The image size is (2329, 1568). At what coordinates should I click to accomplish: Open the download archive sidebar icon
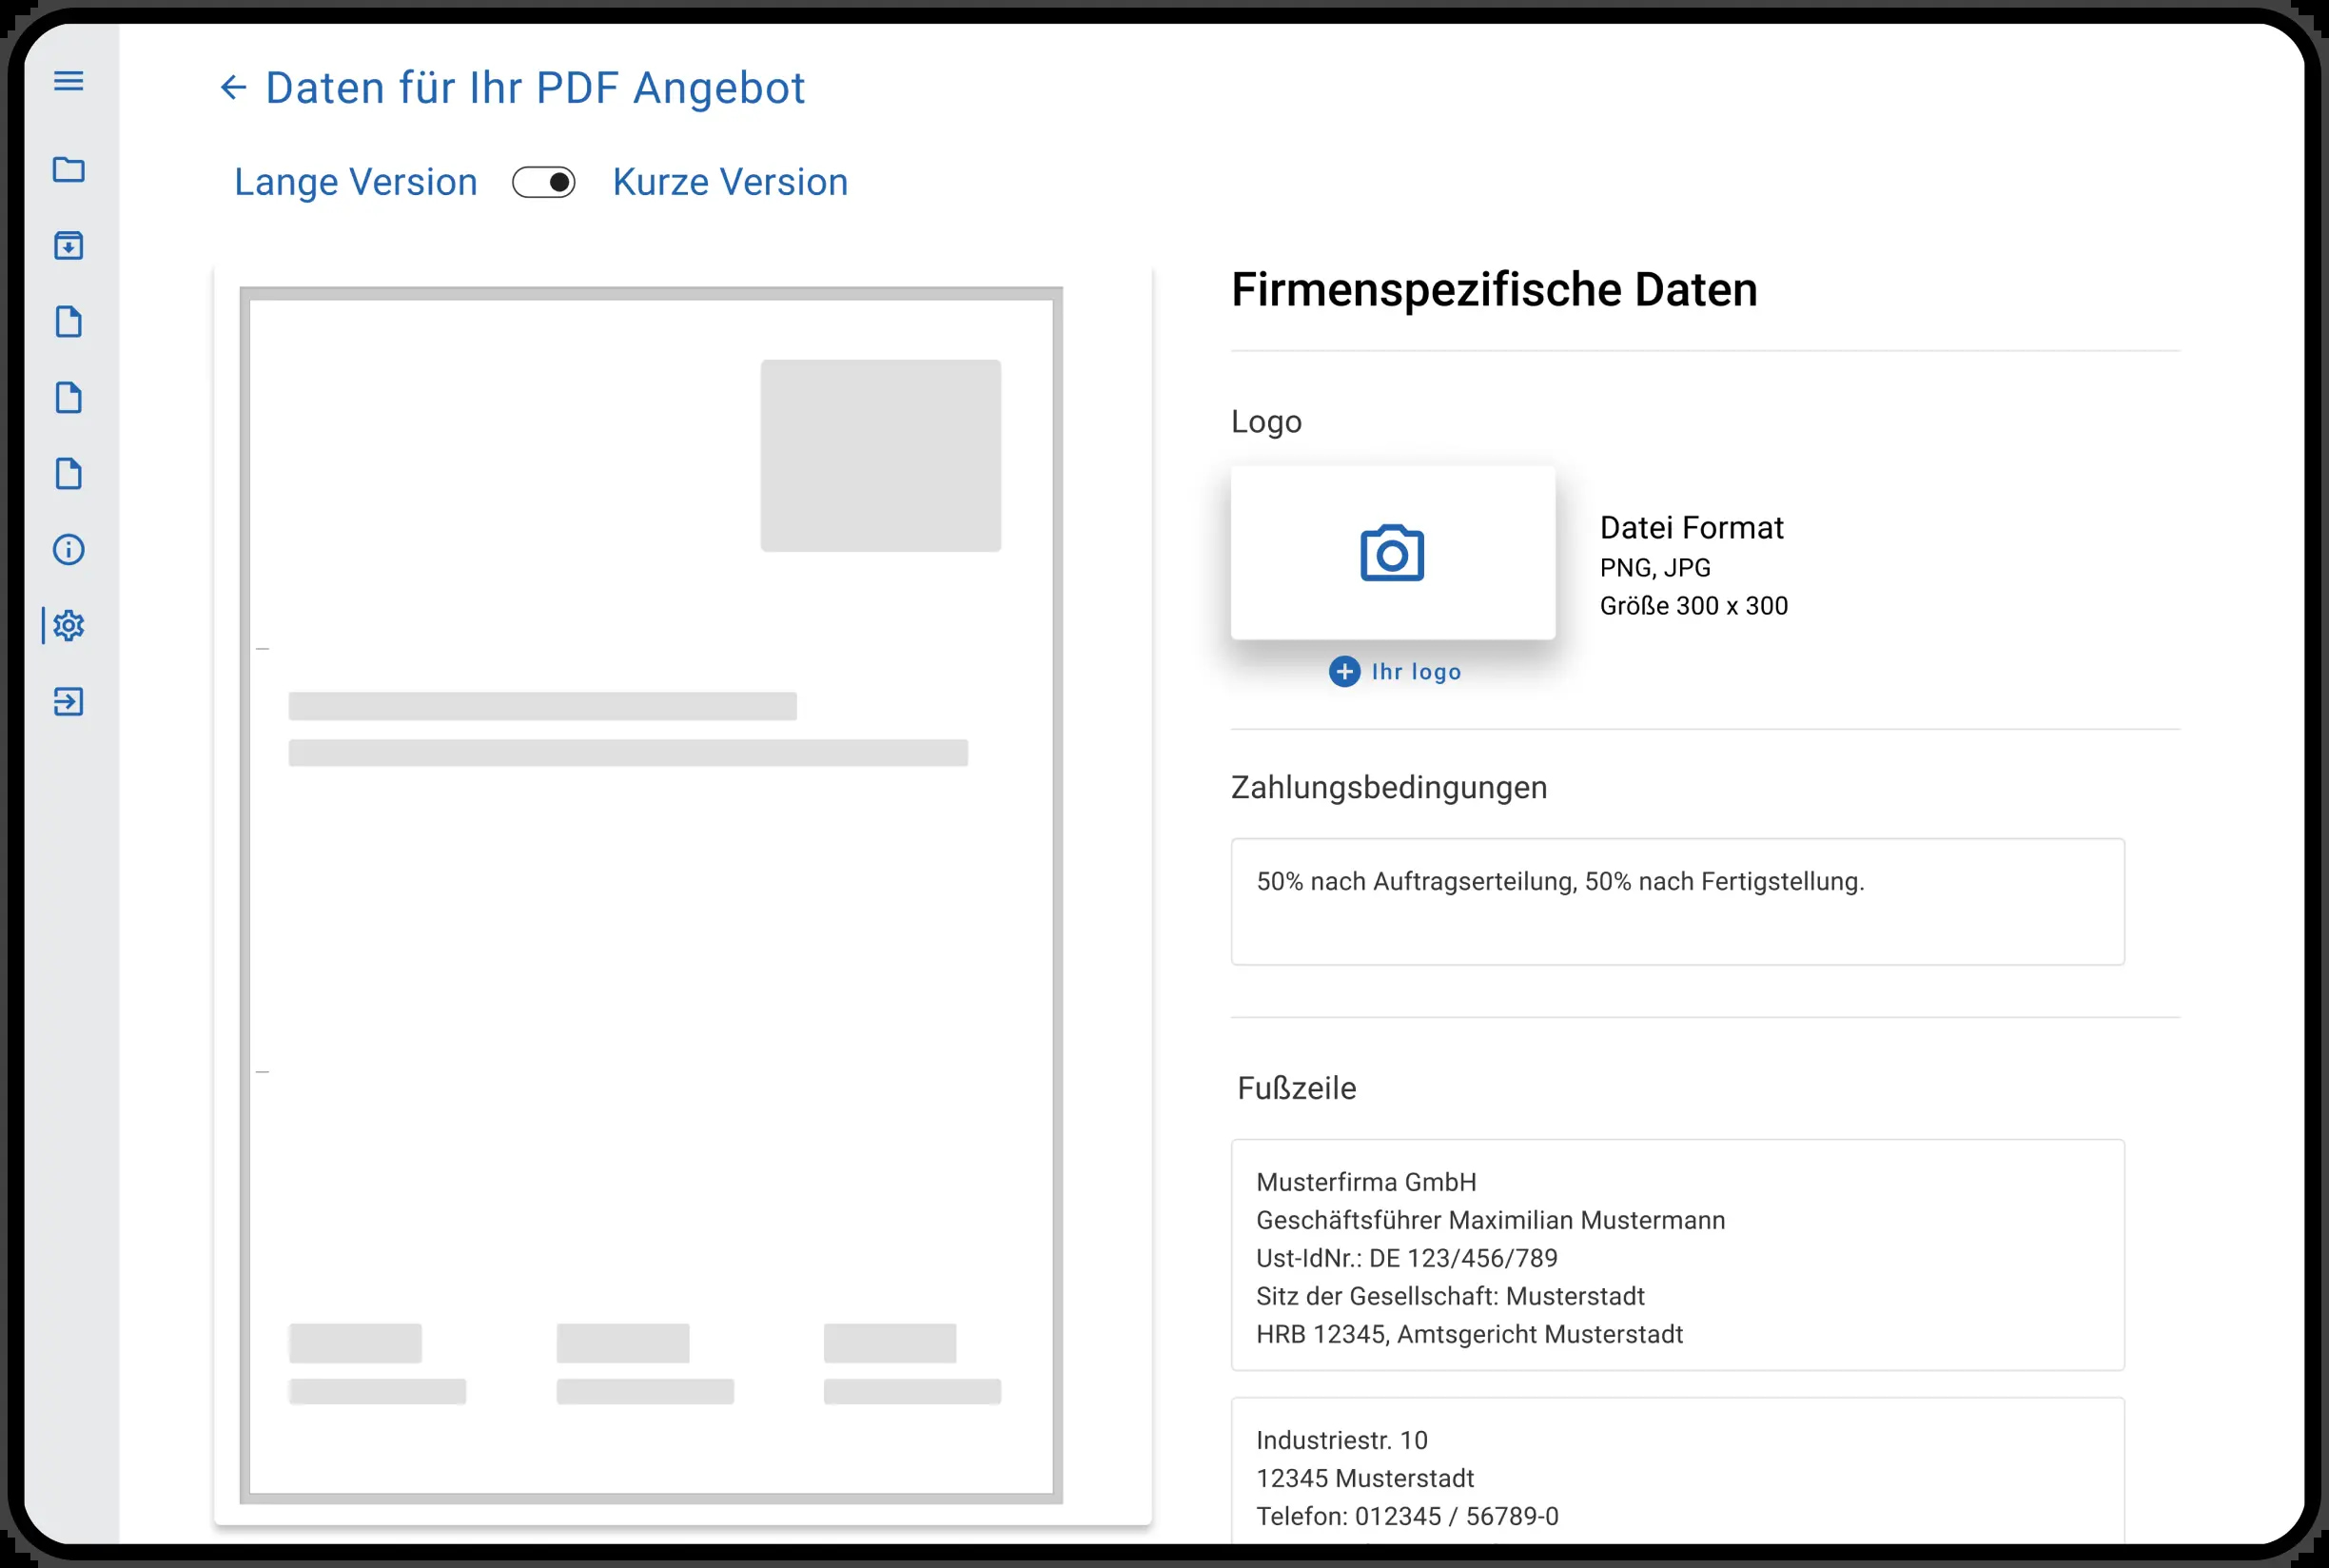pos(68,245)
